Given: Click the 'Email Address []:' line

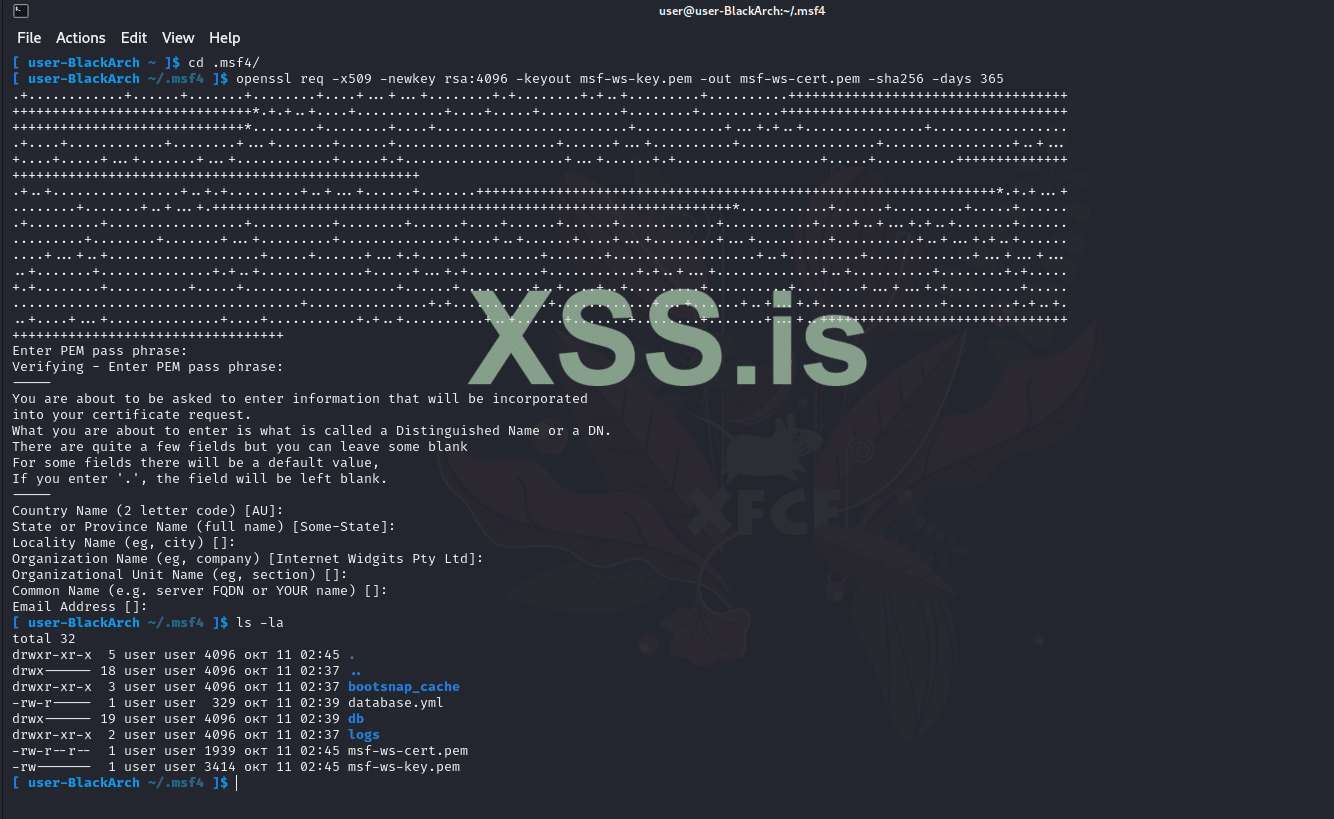Looking at the screenshot, I should click(80, 607).
